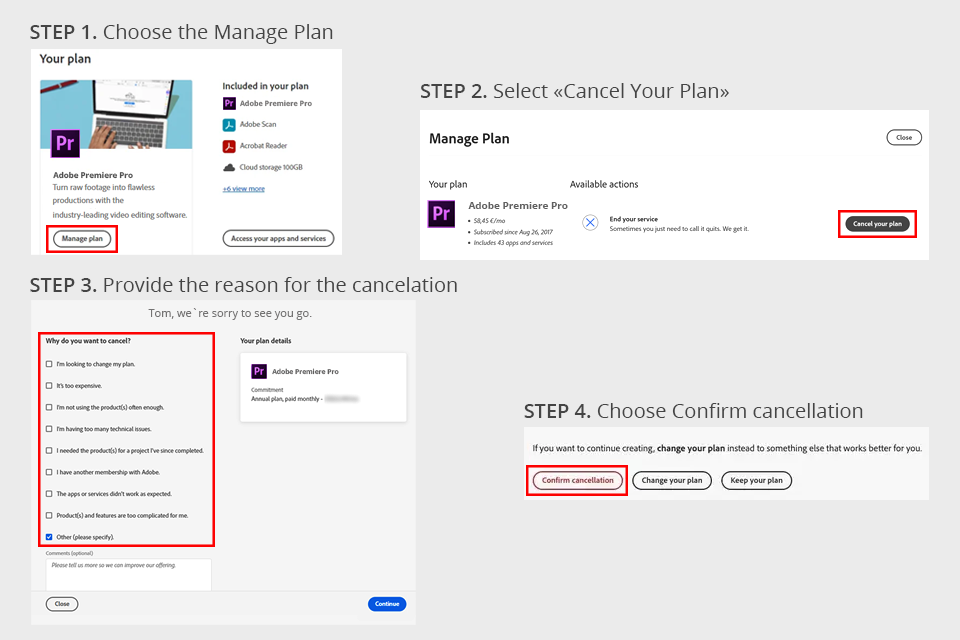
Task: Click Confirm cancellation button
Action: tap(577, 480)
